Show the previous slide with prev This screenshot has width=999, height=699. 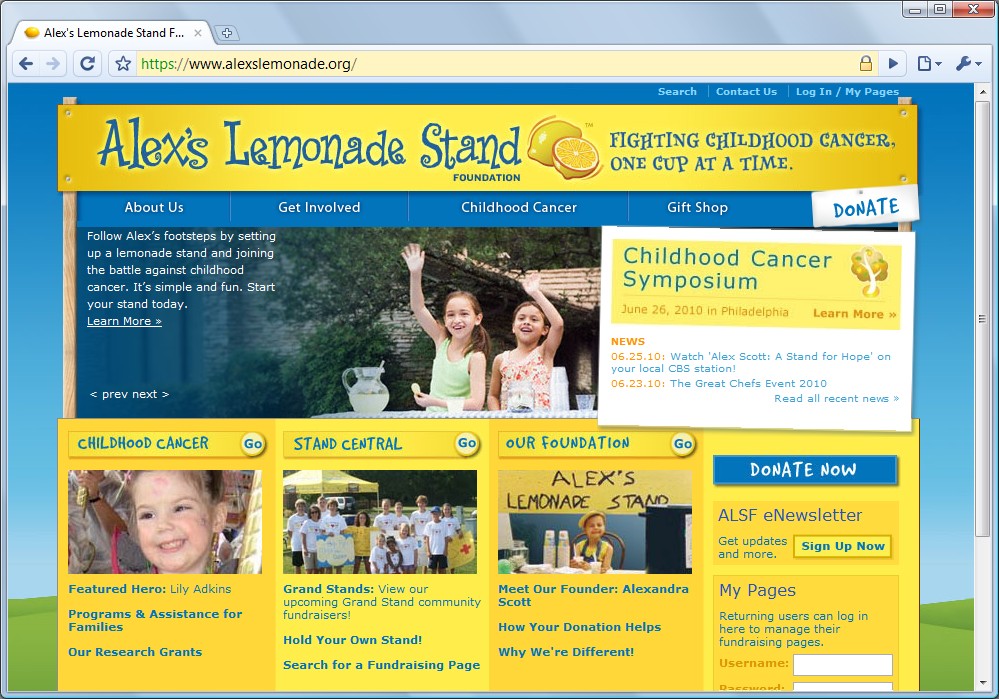pyautogui.click(x=110, y=394)
